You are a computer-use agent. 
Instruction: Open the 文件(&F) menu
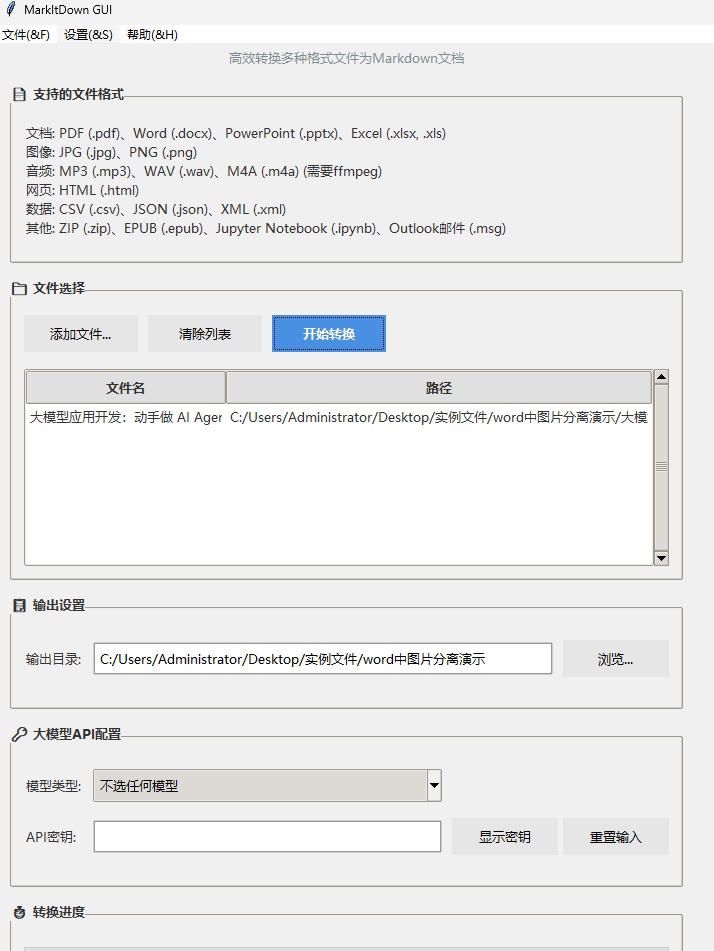[25, 35]
